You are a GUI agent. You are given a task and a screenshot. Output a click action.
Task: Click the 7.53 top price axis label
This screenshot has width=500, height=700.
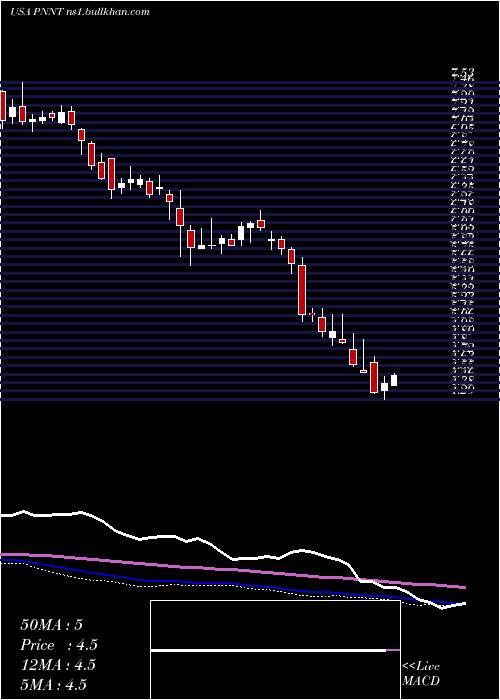pyautogui.click(x=462, y=71)
